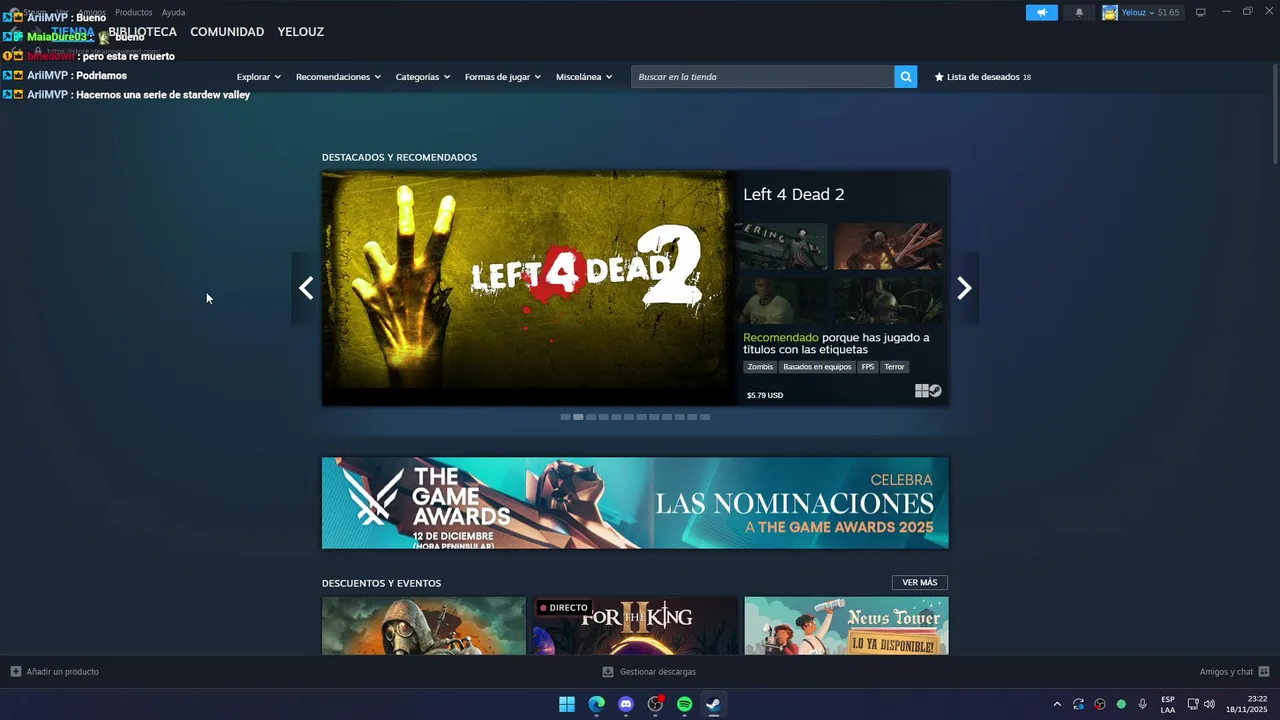Click Añadir un producto text

click(x=63, y=672)
